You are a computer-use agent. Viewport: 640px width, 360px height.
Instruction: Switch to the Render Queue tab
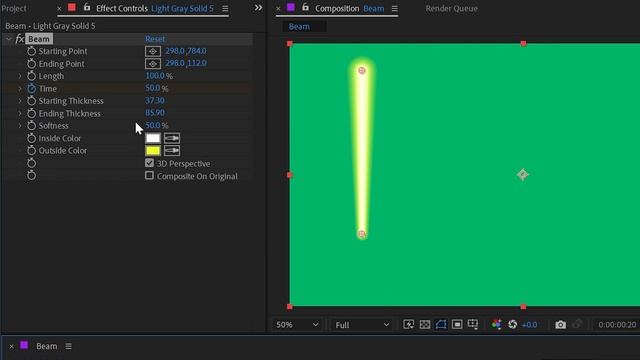coord(451,8)
